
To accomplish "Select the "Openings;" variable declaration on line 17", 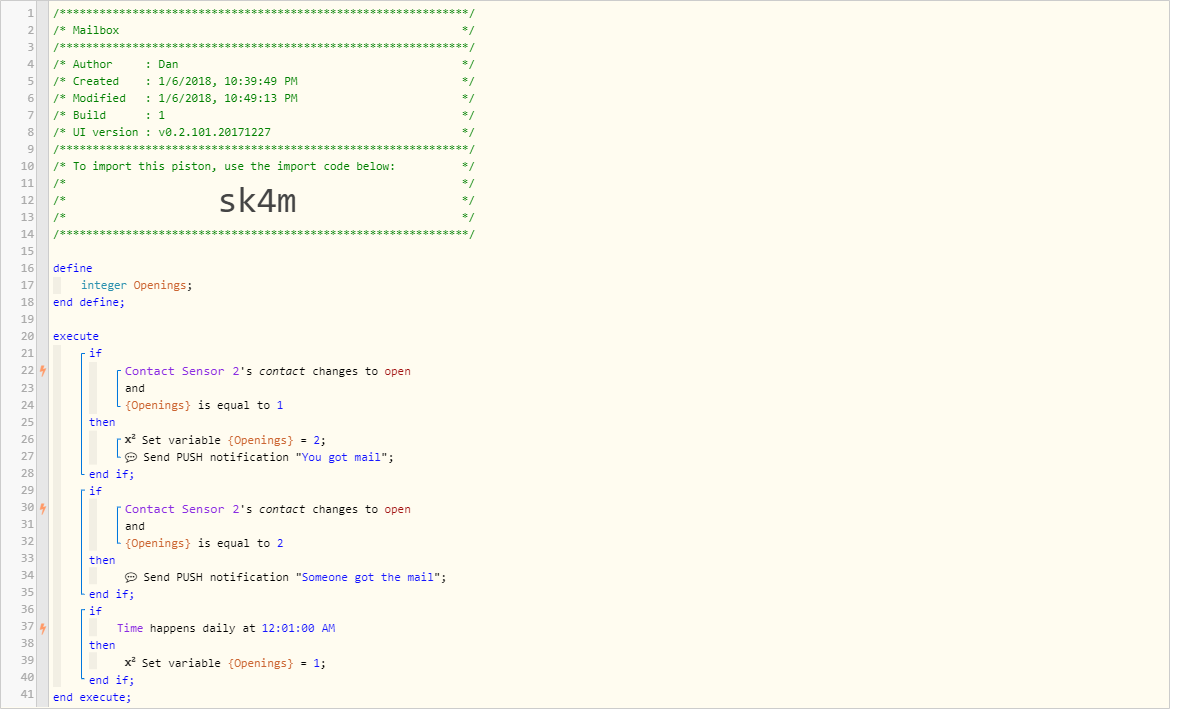I will pos(163,285).
